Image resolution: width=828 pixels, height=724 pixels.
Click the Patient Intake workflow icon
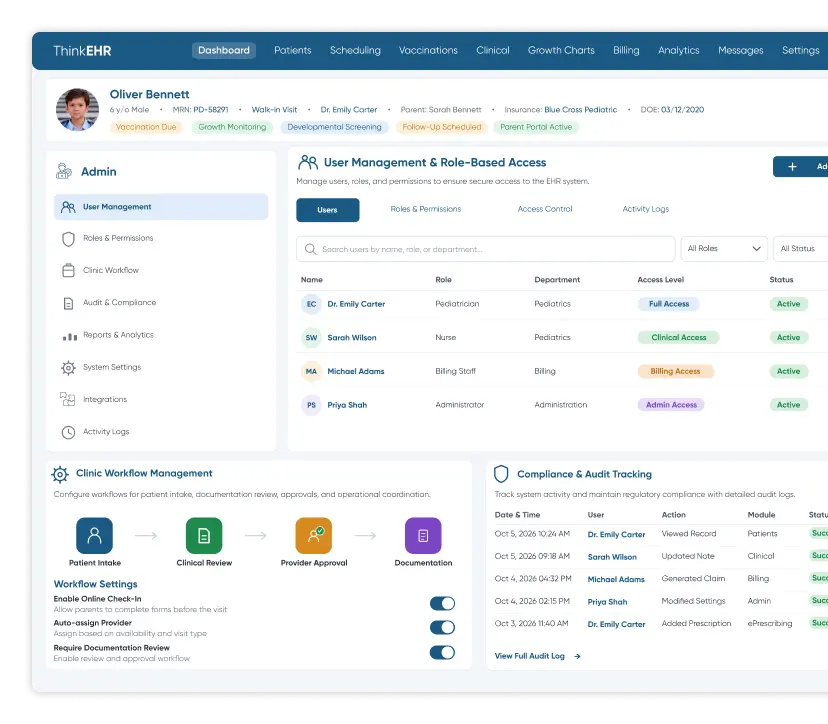[95, 535]
